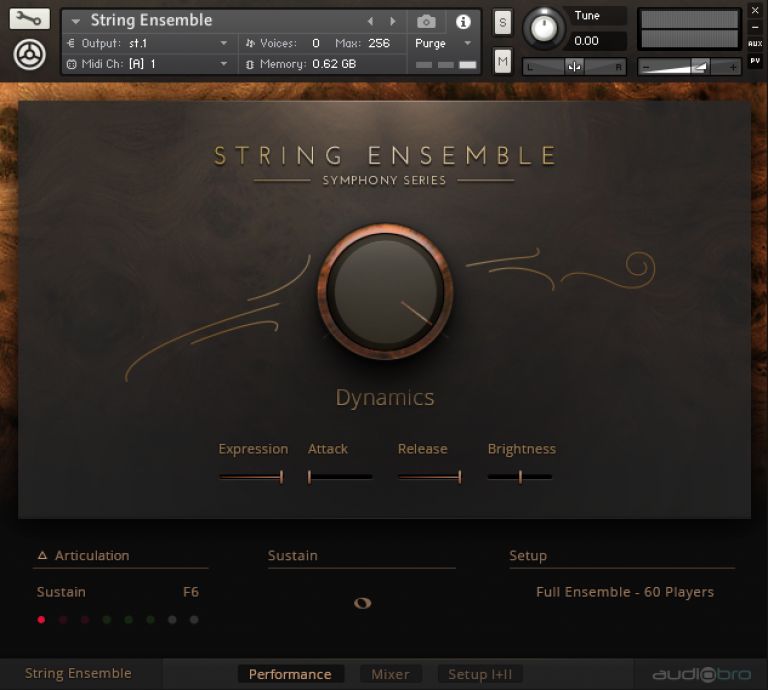Switch to the Mixer tab
The width and height of the screenshot is (768, 690).
(x=390, y=674)
